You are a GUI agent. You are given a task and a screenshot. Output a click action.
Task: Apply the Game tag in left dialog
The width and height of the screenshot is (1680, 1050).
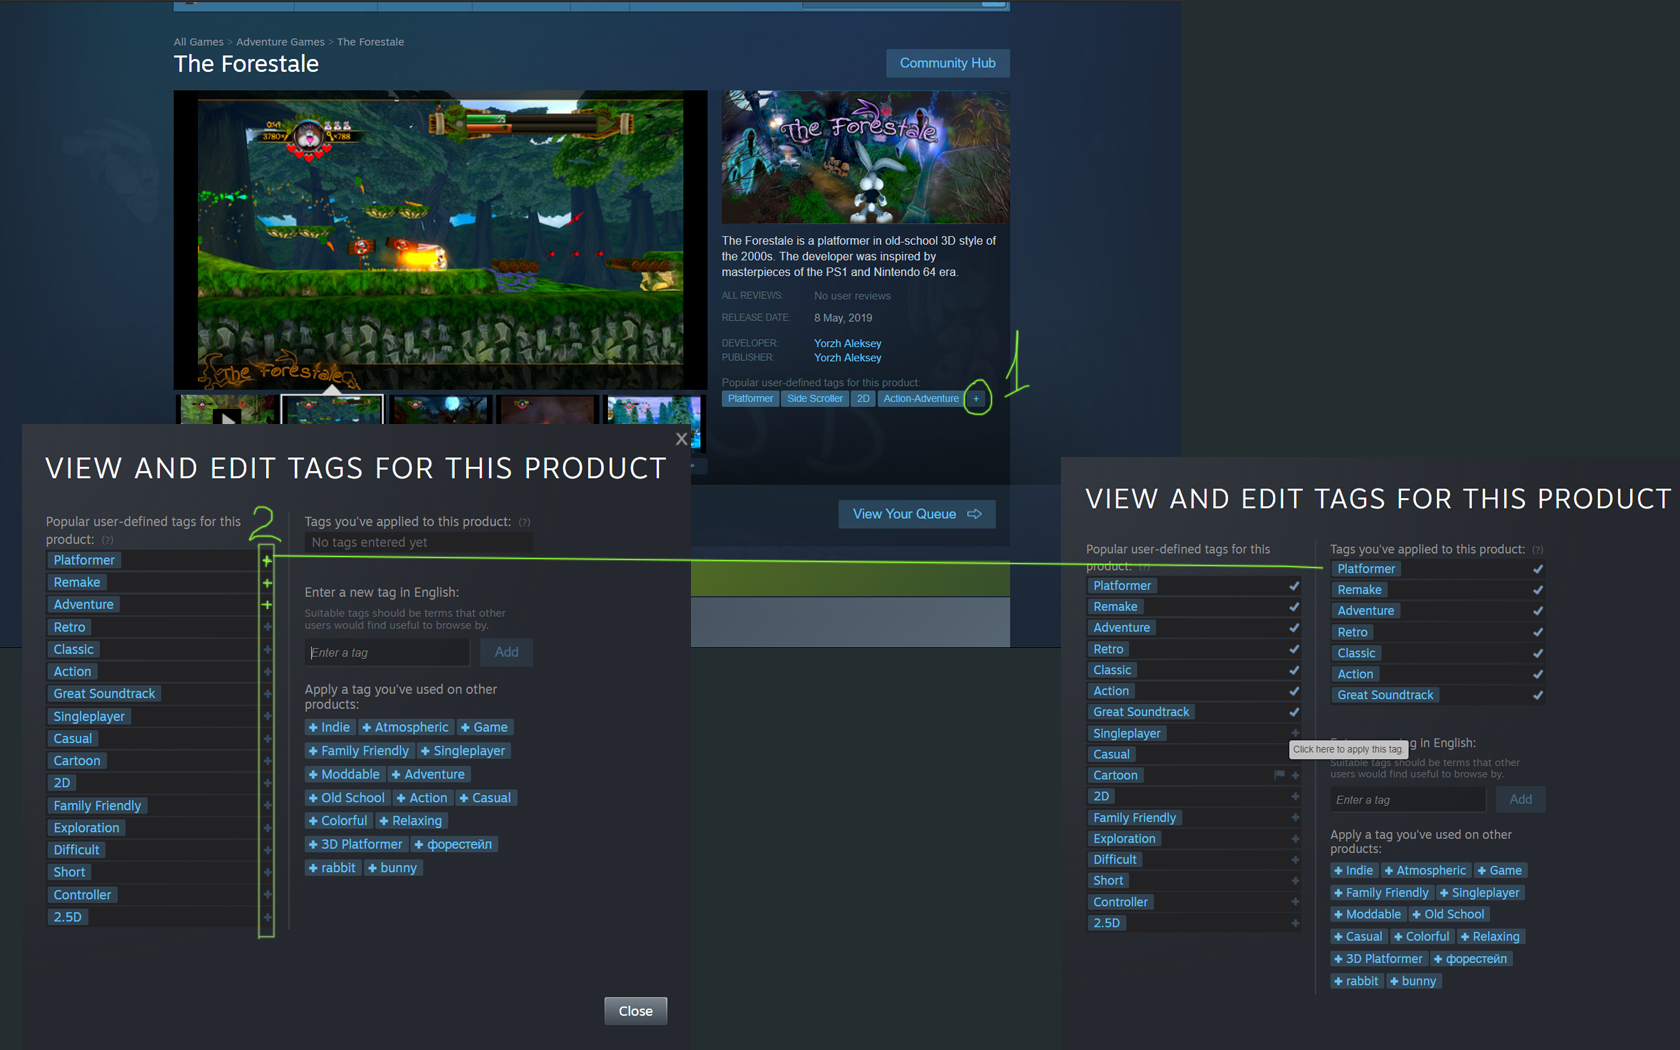[484, 728]
